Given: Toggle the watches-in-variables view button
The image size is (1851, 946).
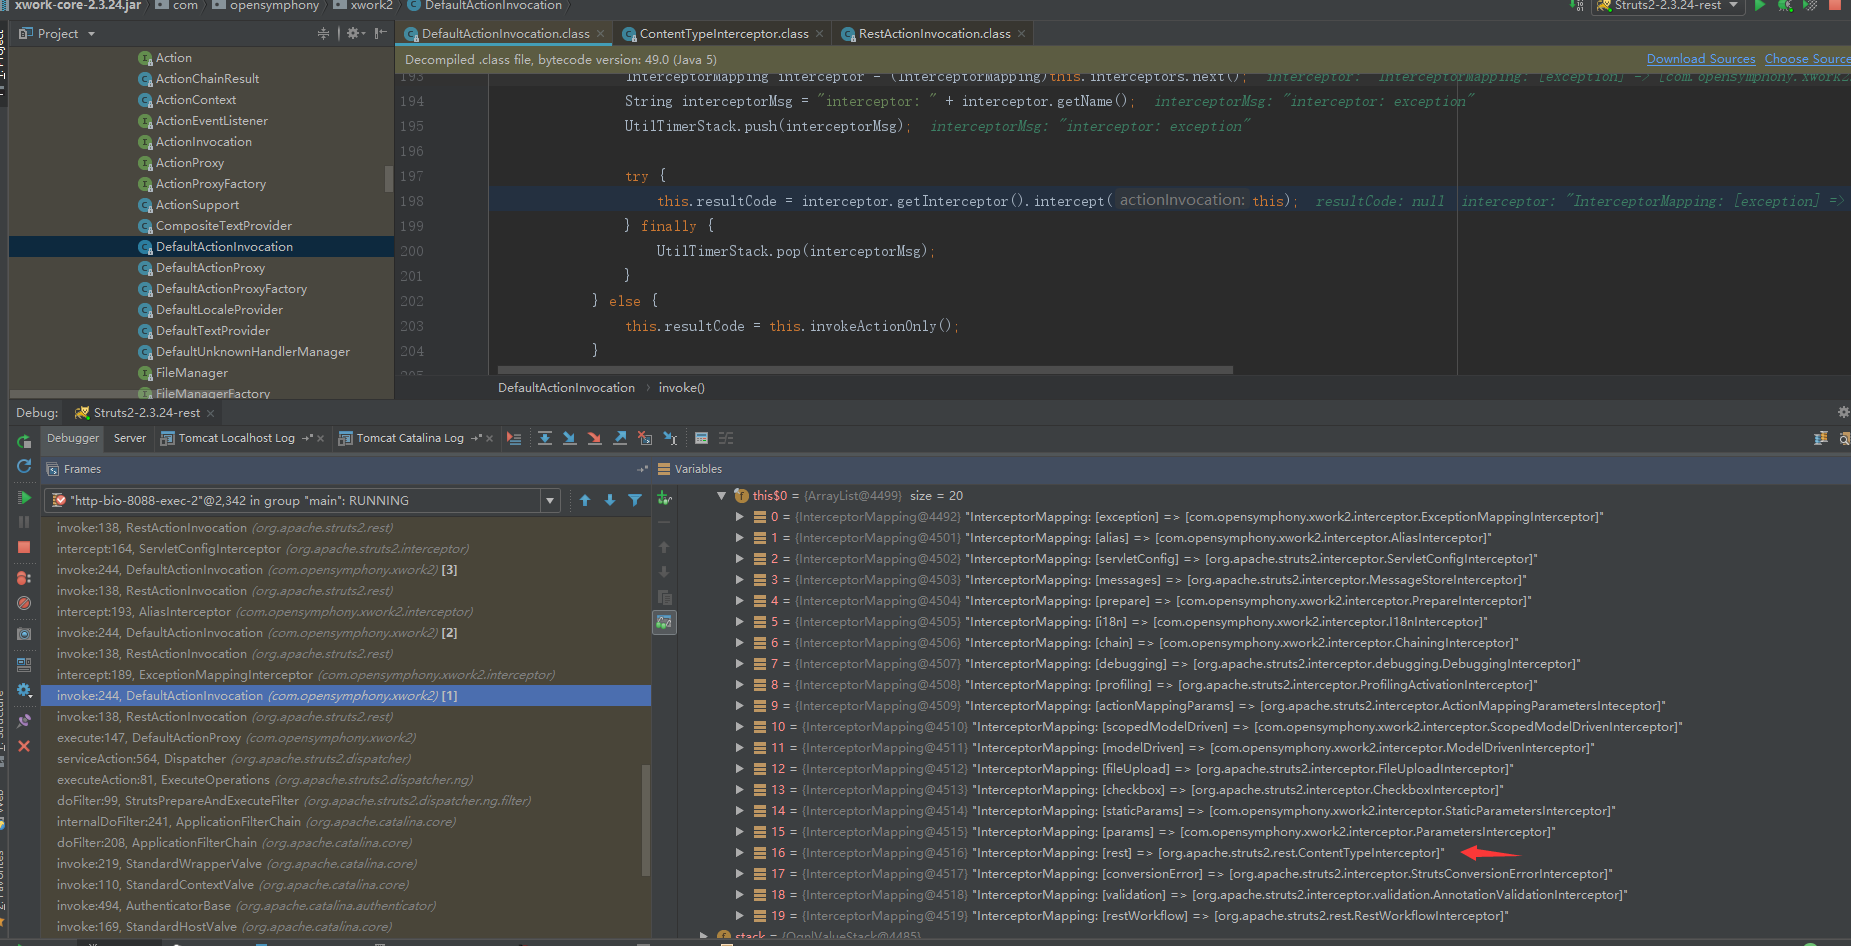Looking at the screenshot, I should pyautogui.click(x=664, y=622).
